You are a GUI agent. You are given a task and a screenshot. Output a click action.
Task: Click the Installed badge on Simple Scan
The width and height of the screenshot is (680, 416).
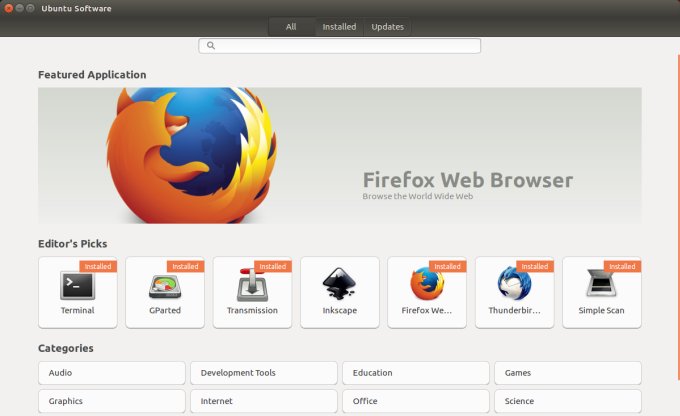[622, 266]
